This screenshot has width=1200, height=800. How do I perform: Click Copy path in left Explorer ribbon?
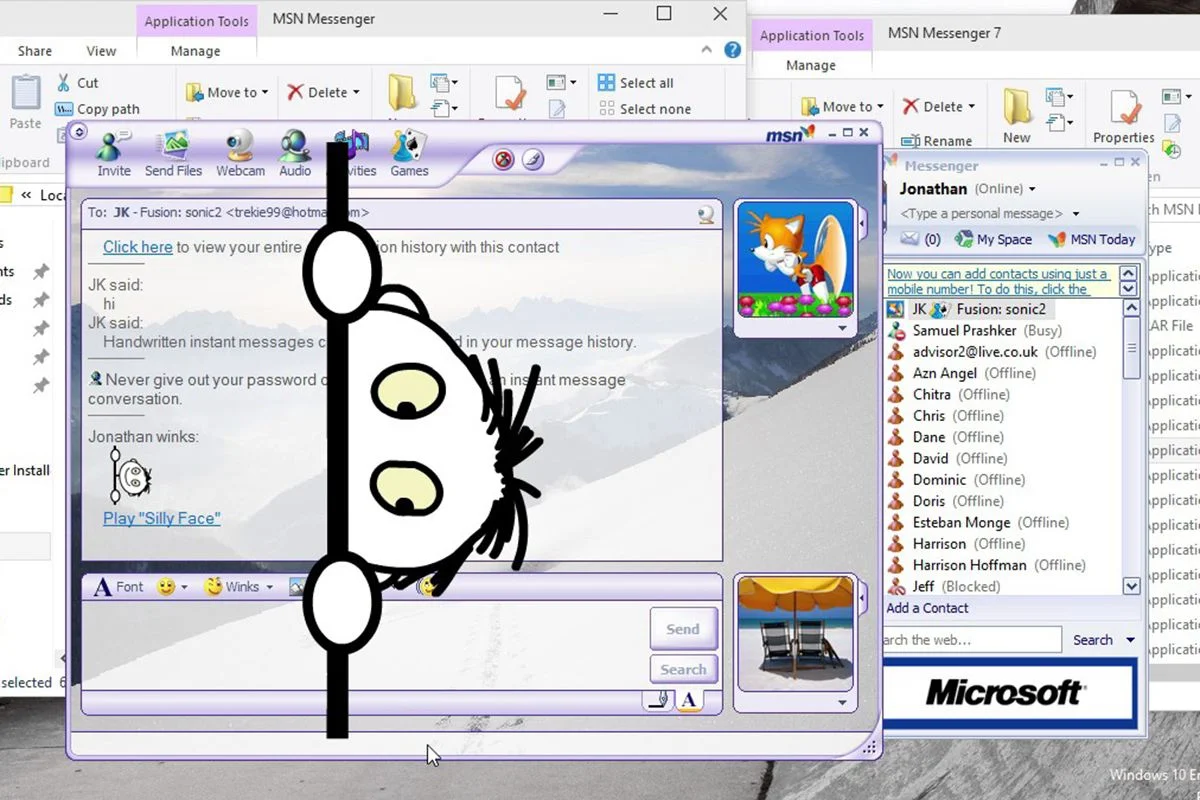click(x=97, y=109)
